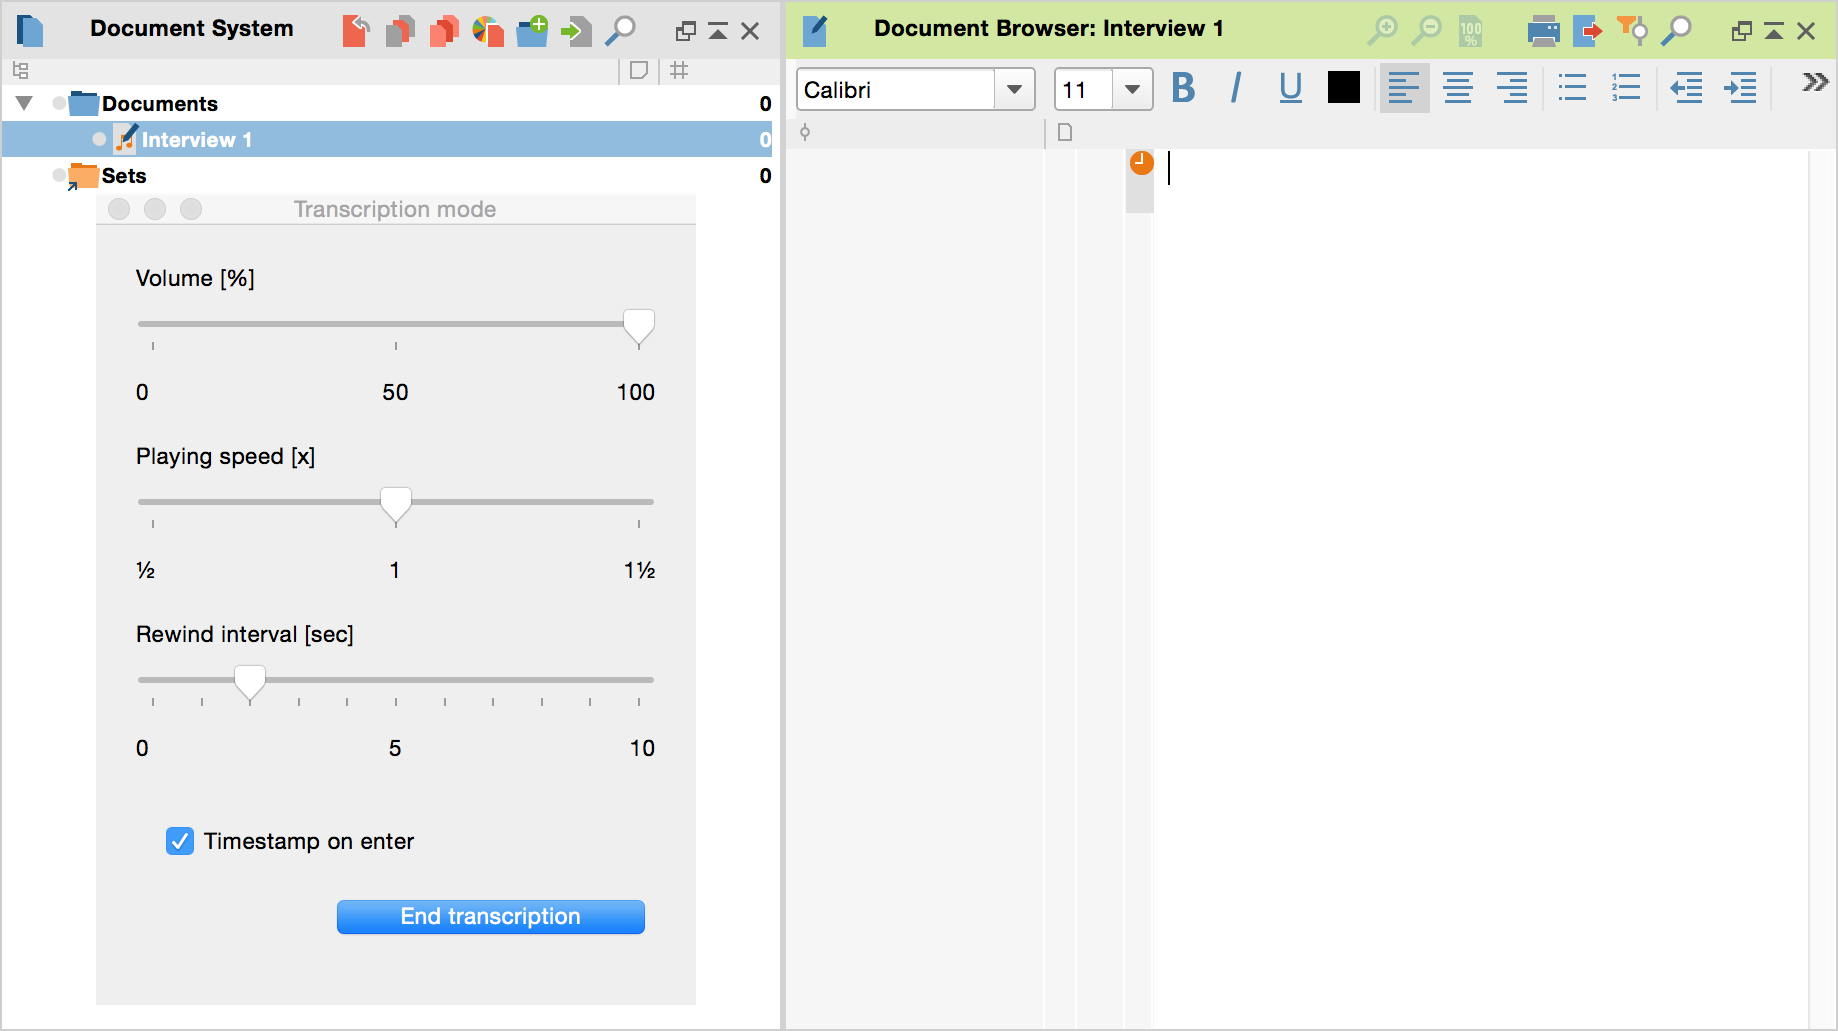The image size is (1838, 1031).
Task: Increase indent with the indent icon
Action: coord(1741,88)
